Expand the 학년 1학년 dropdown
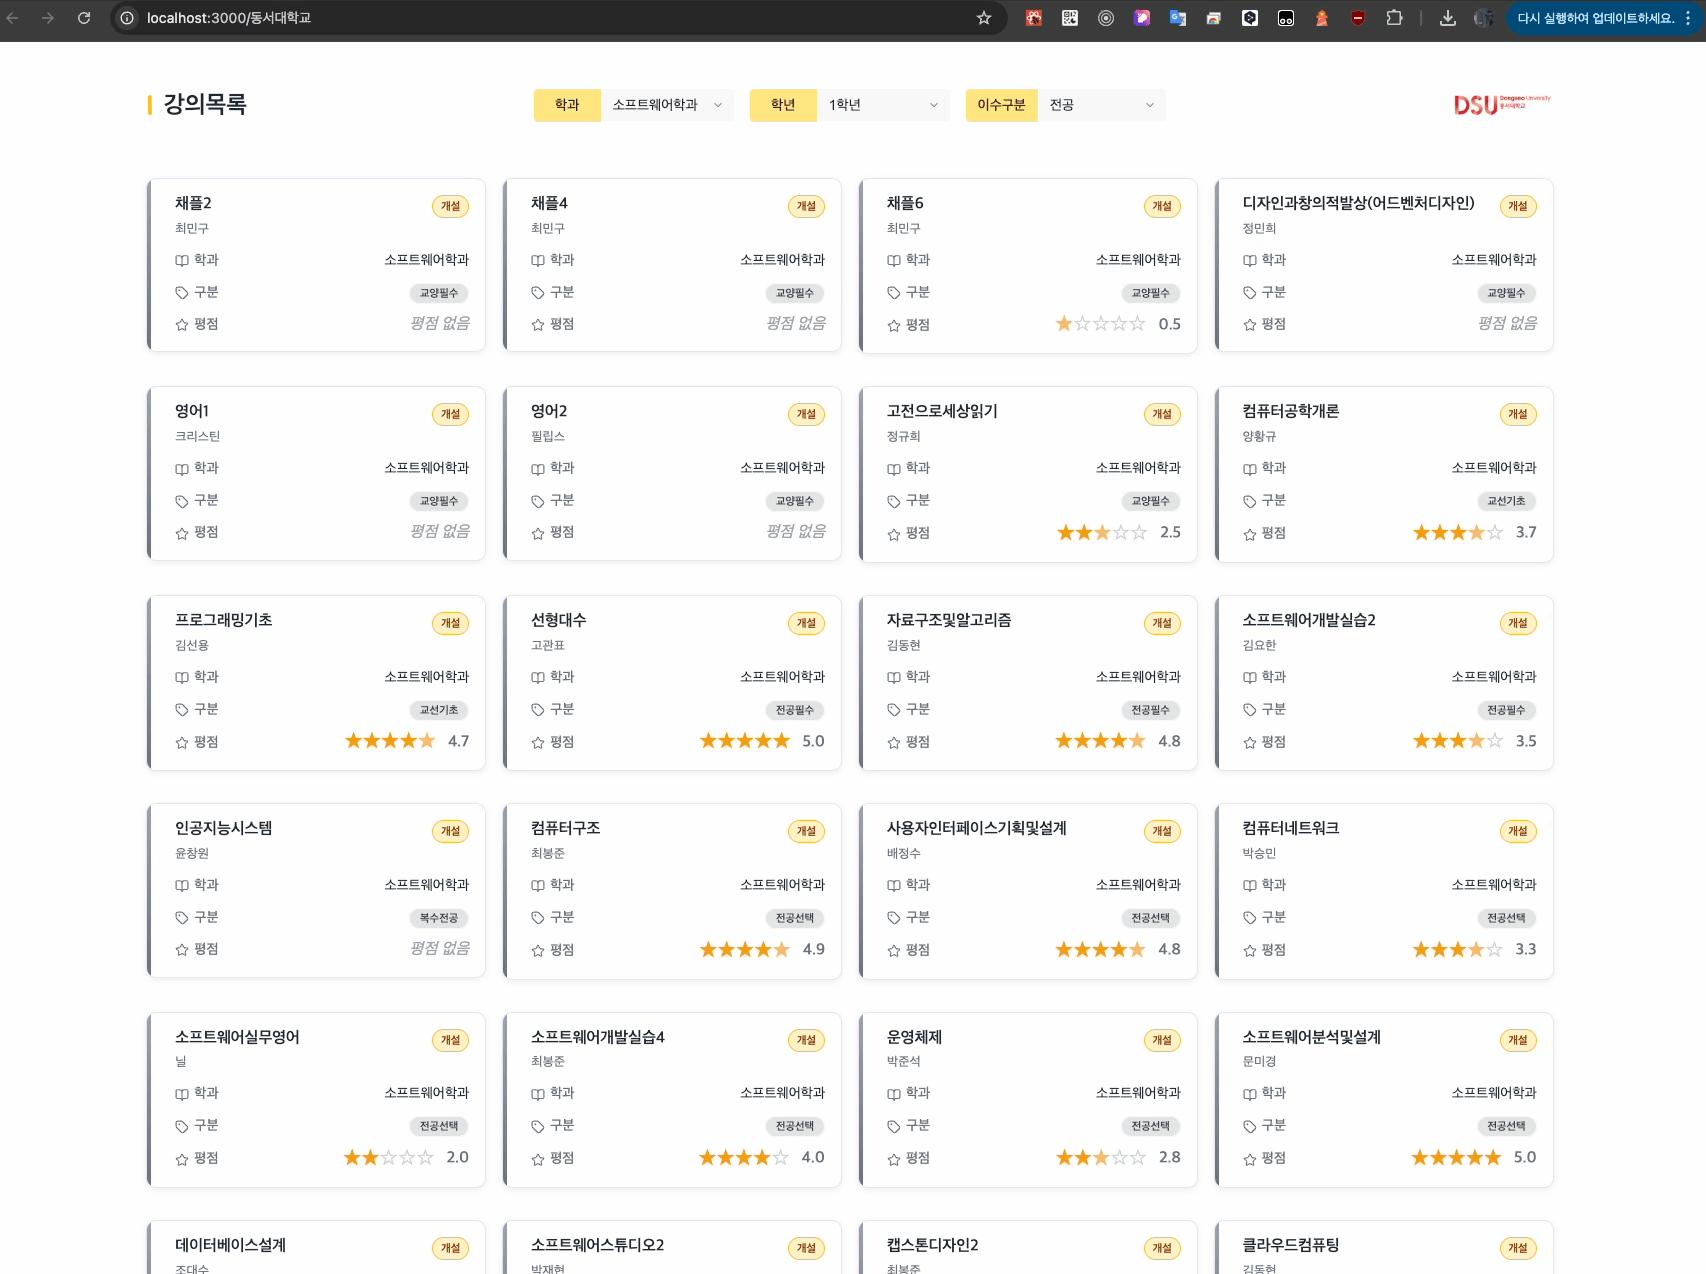This screenshot has height=1274, width=1706. [x=882, y=105]
